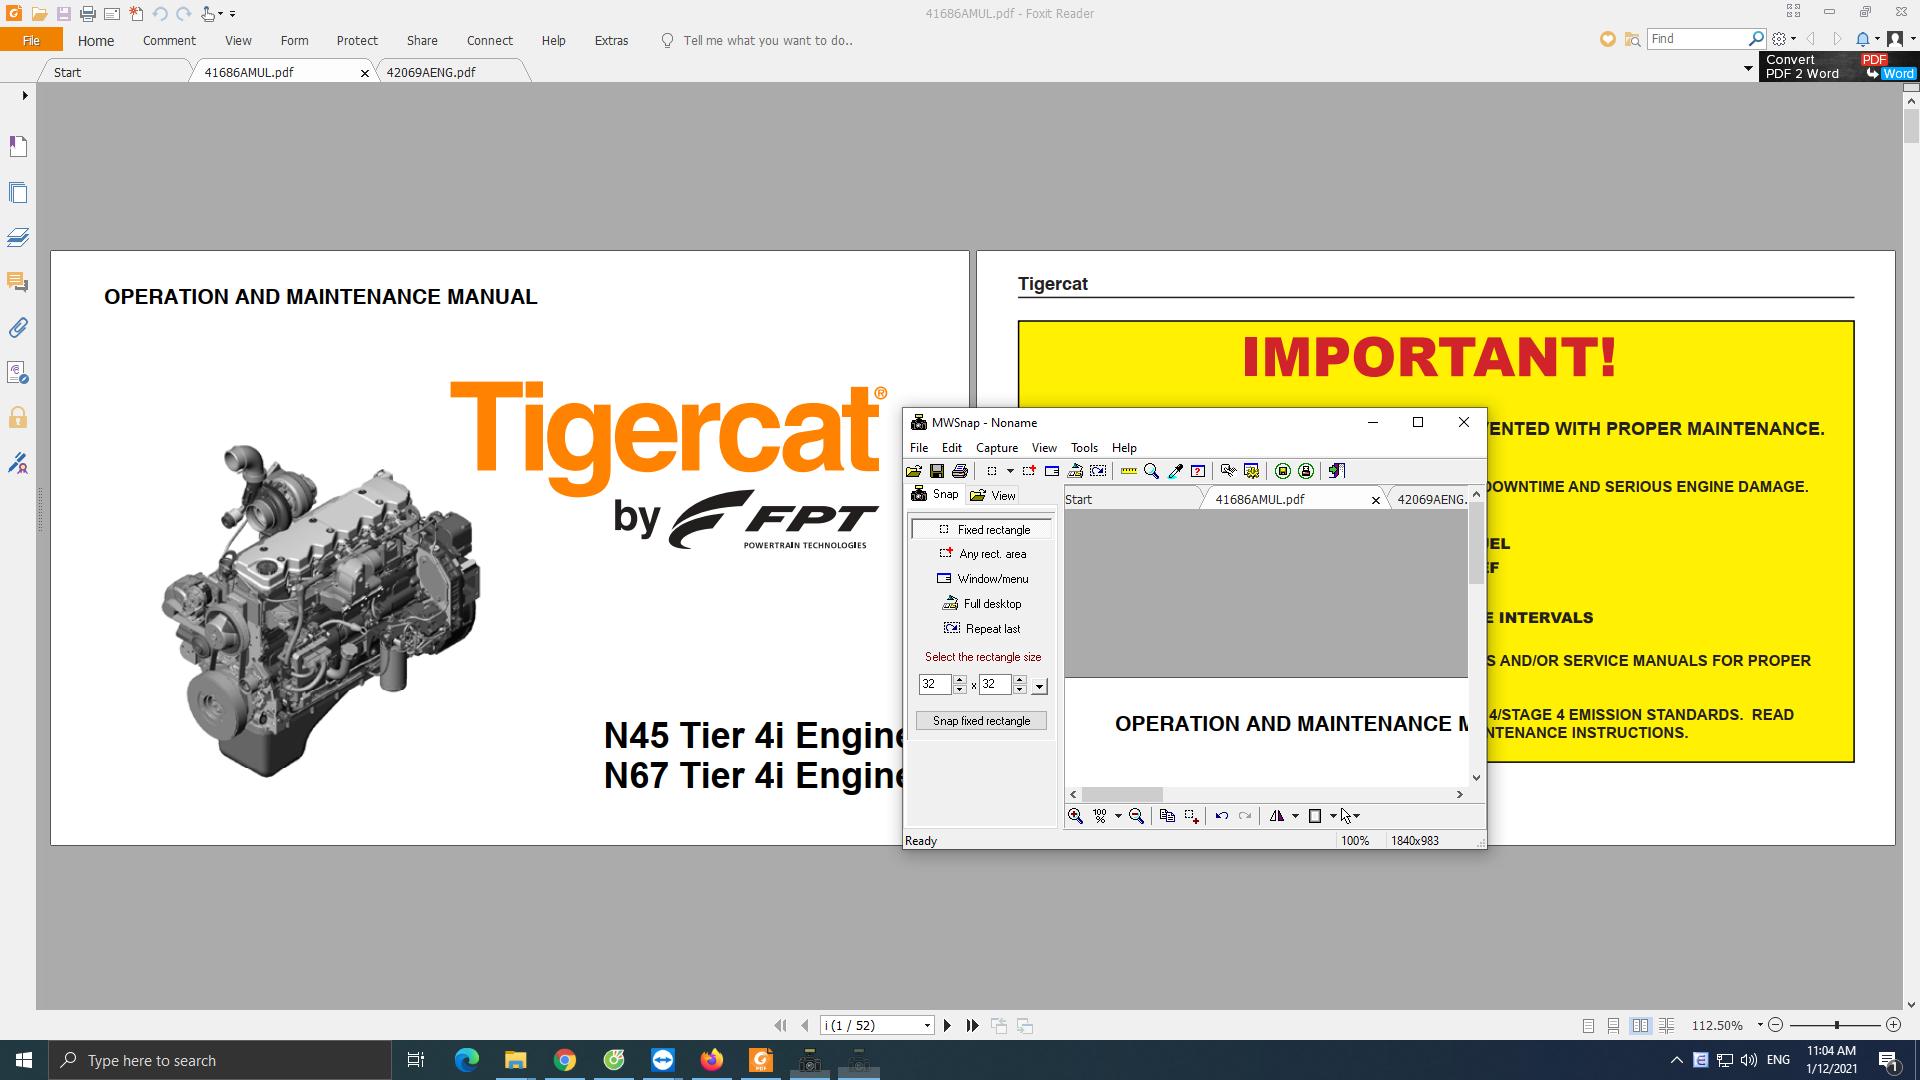Click the Copy icon in MWSnap bottom toolbar

coord(1167,816)
